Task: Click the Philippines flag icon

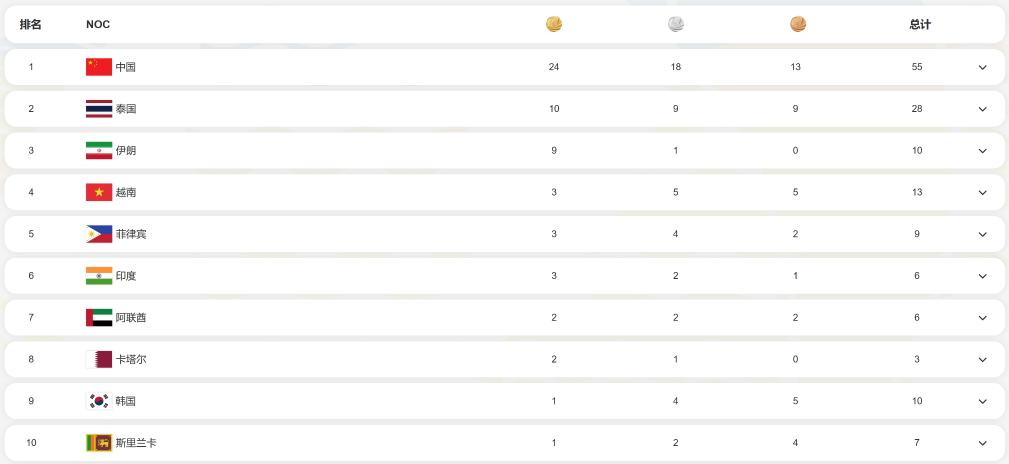Action: point(99,234)
